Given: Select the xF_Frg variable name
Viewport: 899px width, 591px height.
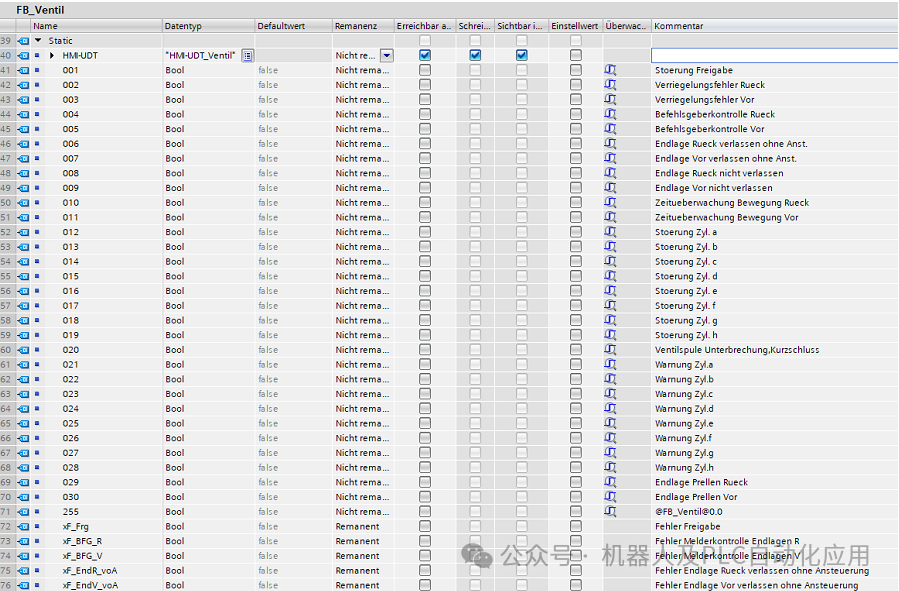Looking at the screenshot, I should coord(77,526).
